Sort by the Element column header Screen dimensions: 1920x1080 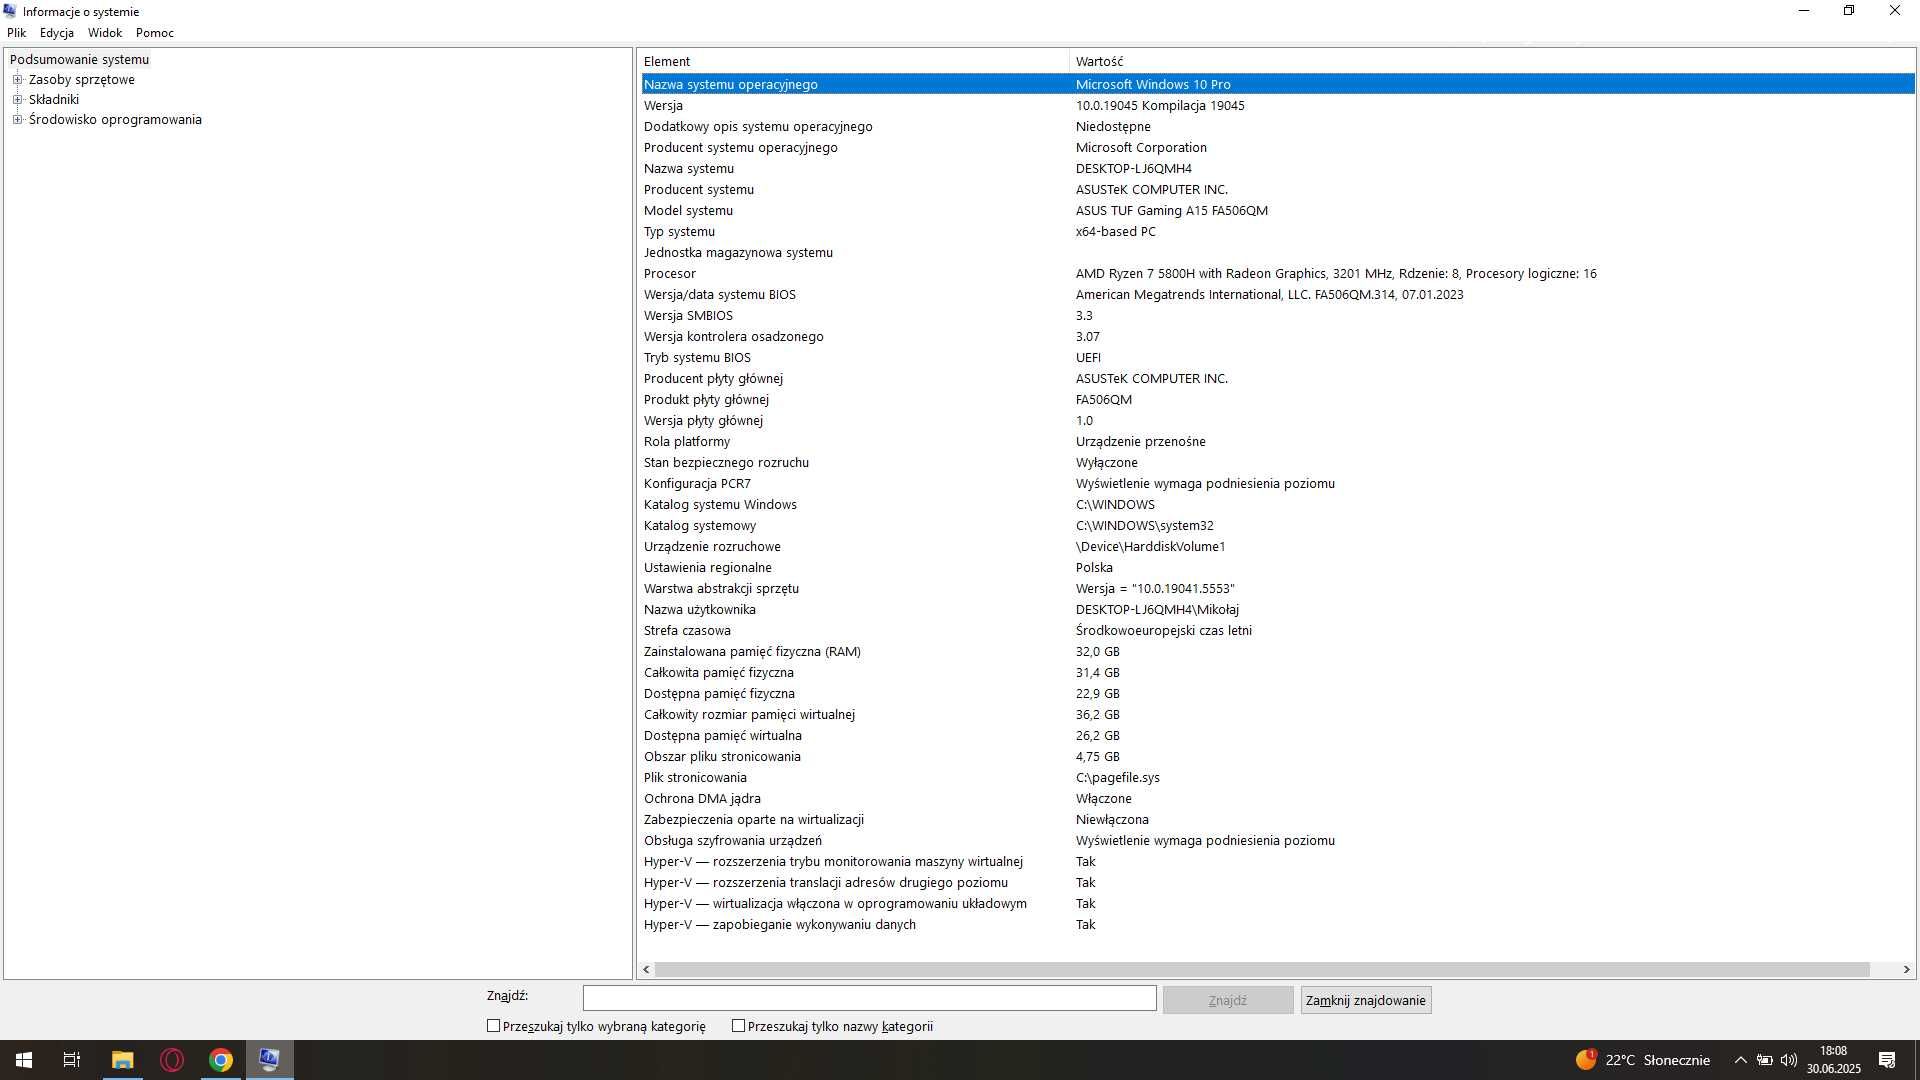point(854,62)
